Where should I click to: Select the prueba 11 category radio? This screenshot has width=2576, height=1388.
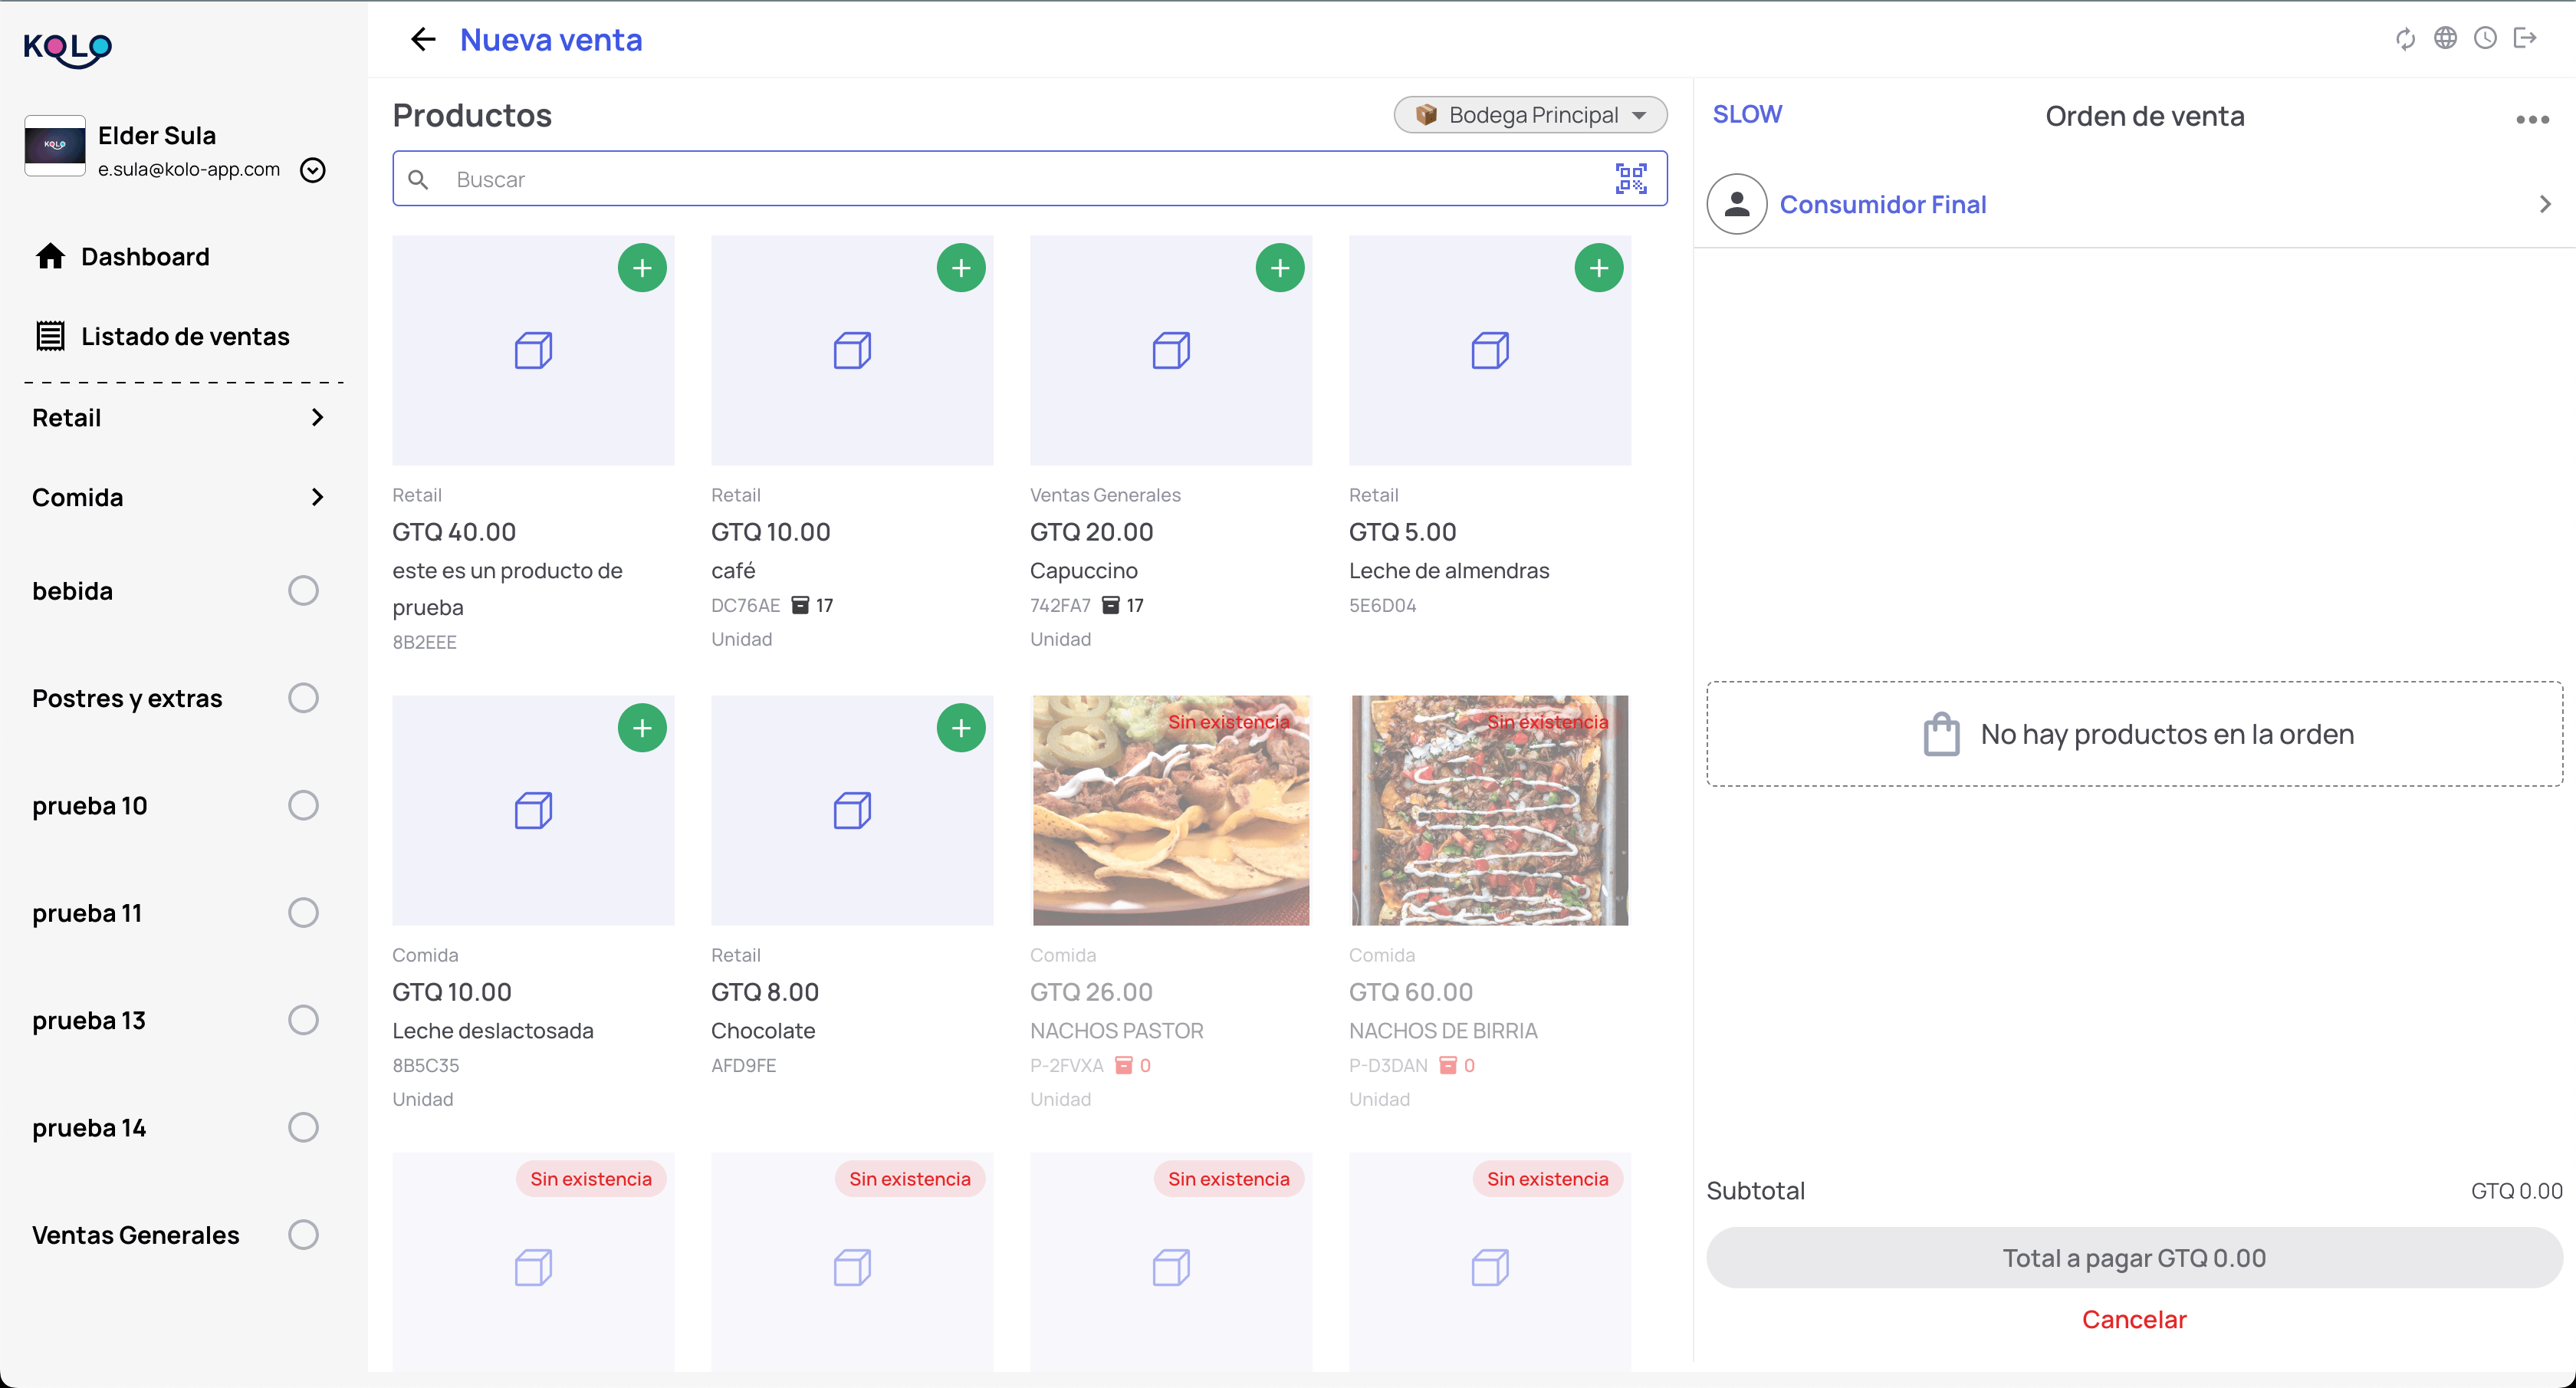tap(303, 913)
